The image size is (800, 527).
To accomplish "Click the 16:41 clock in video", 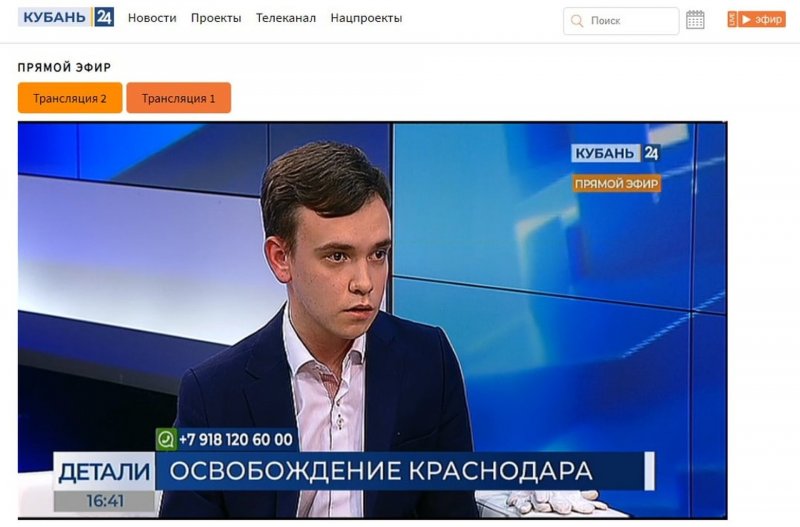I will [x=105, y=501].
